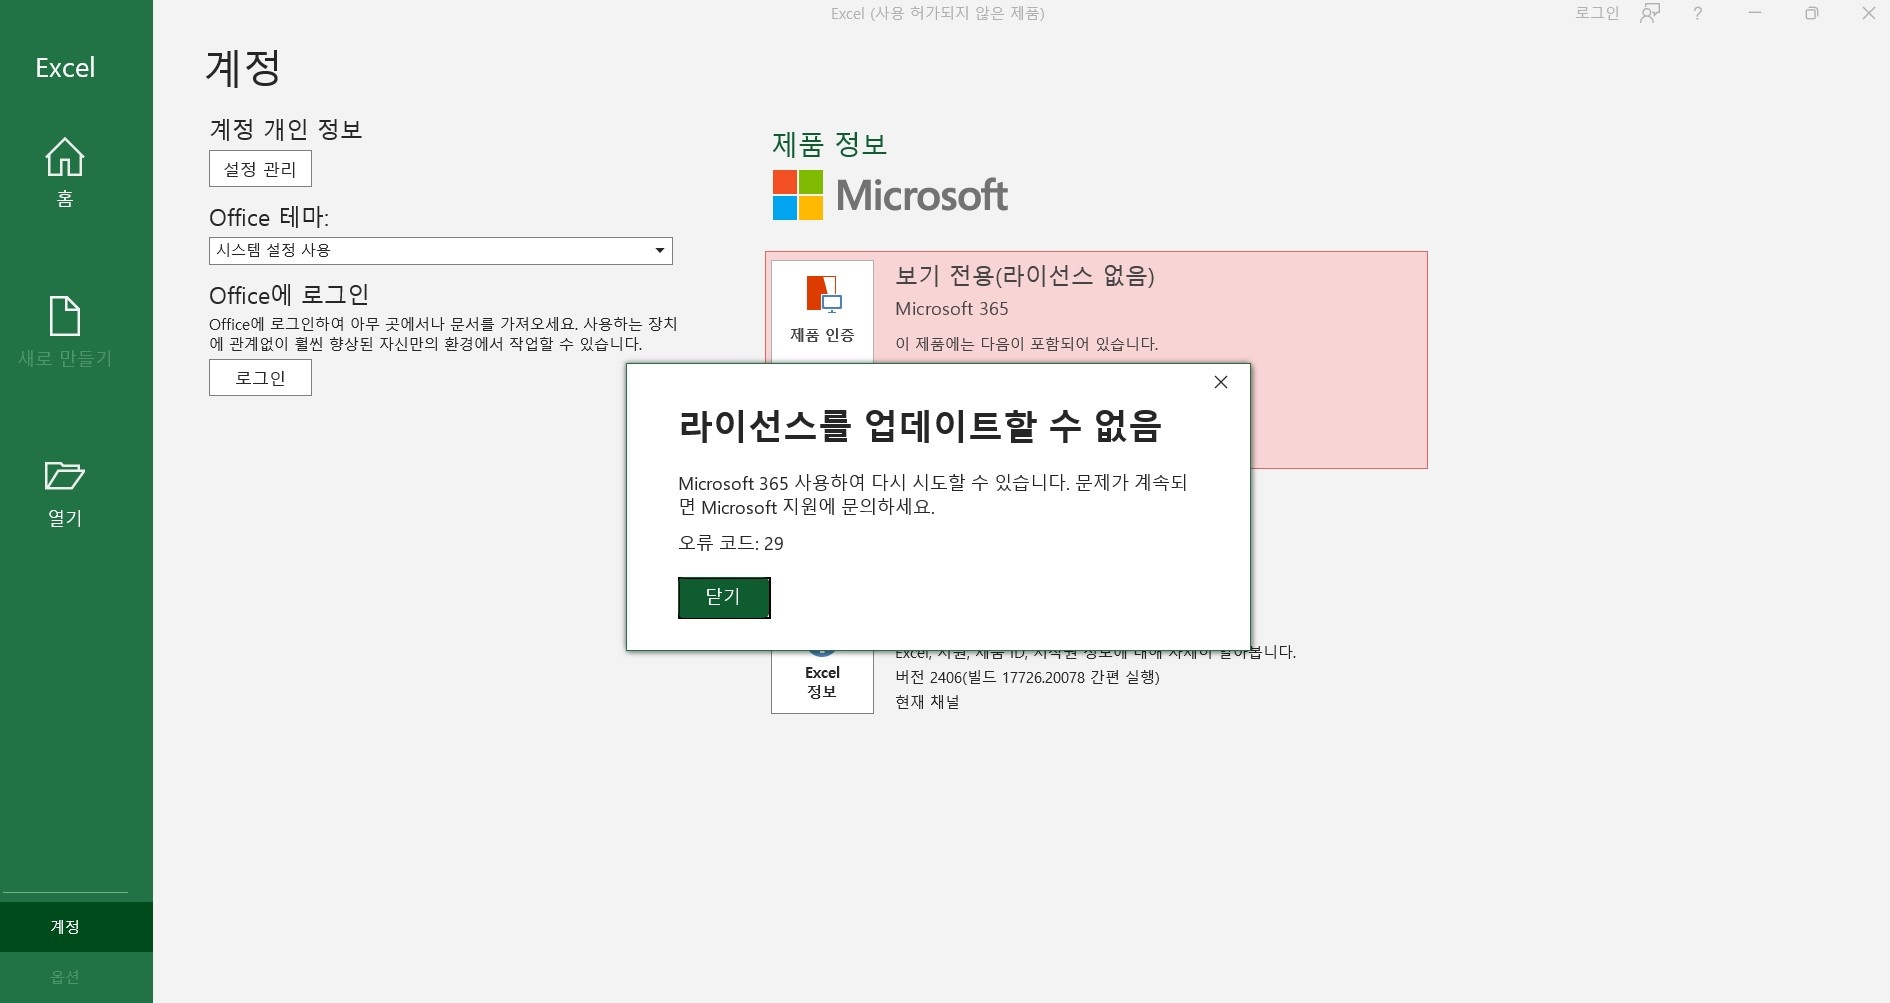Click the 현재 채널 text
The height and width of the screenshot is (1003, 1890).
[927, 702]
